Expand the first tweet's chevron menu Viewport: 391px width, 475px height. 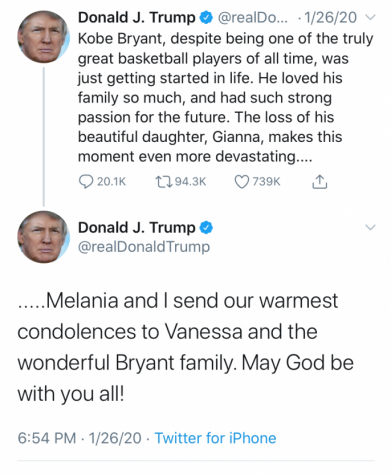pyautogui.click(x=370, y=17)
